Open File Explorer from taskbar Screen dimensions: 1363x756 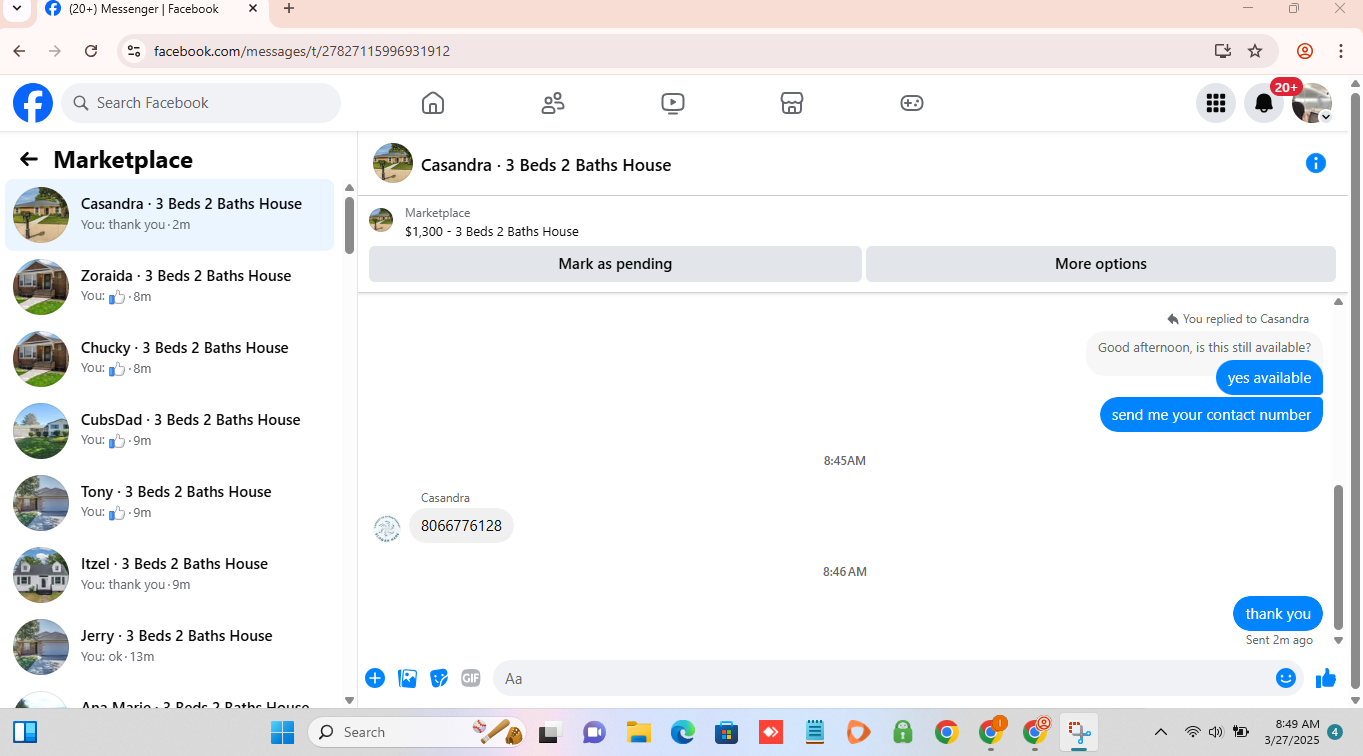[x=639, y=733]
